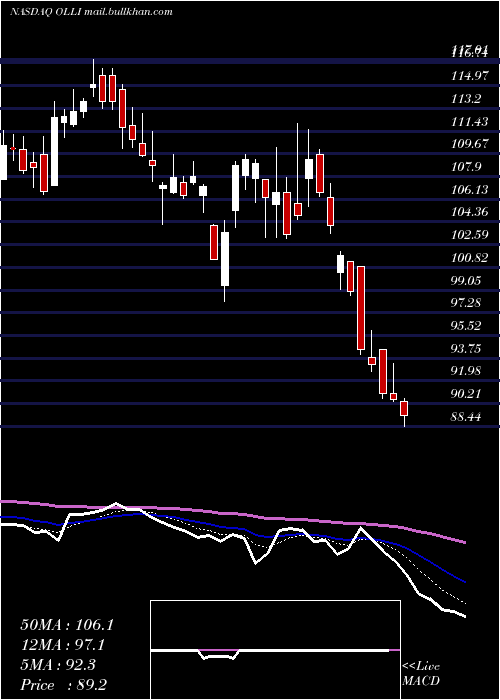Click the <<Live MACD label
This screenshot has width=500, height=700.
coord(421,674)
